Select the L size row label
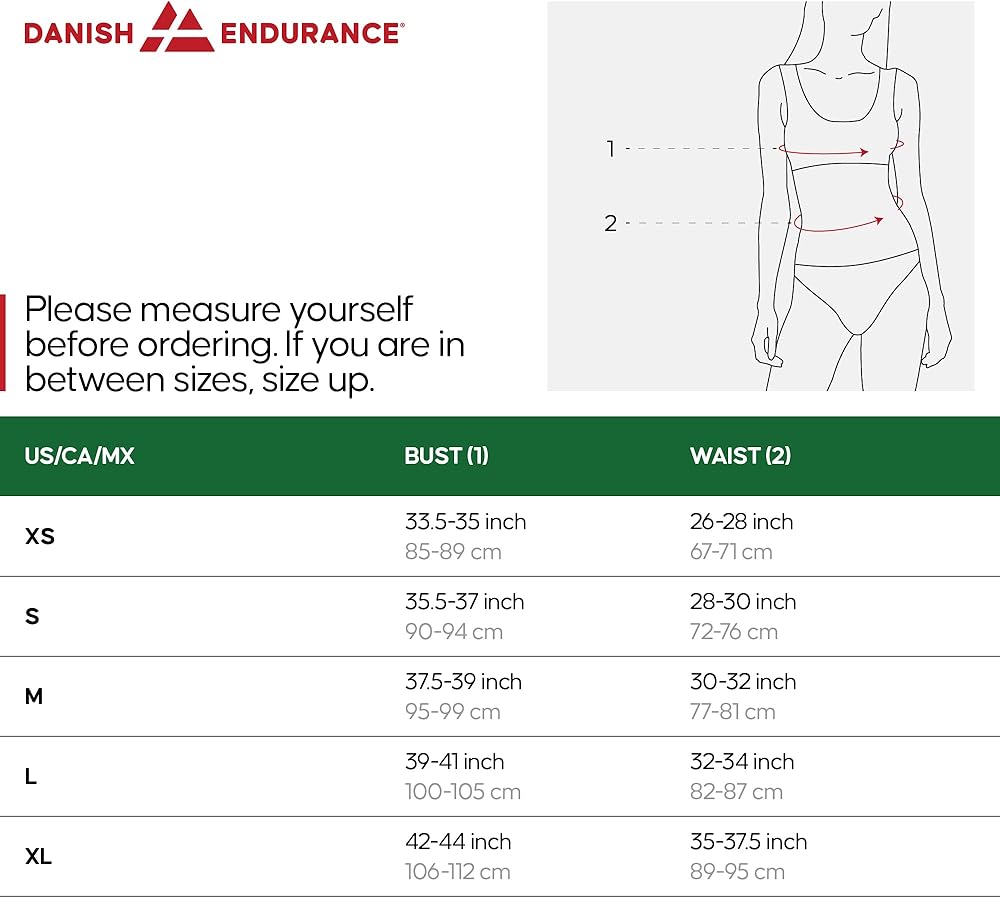Screen dimensions: 1000x898 pyautogui.click(x=31, y=776)
